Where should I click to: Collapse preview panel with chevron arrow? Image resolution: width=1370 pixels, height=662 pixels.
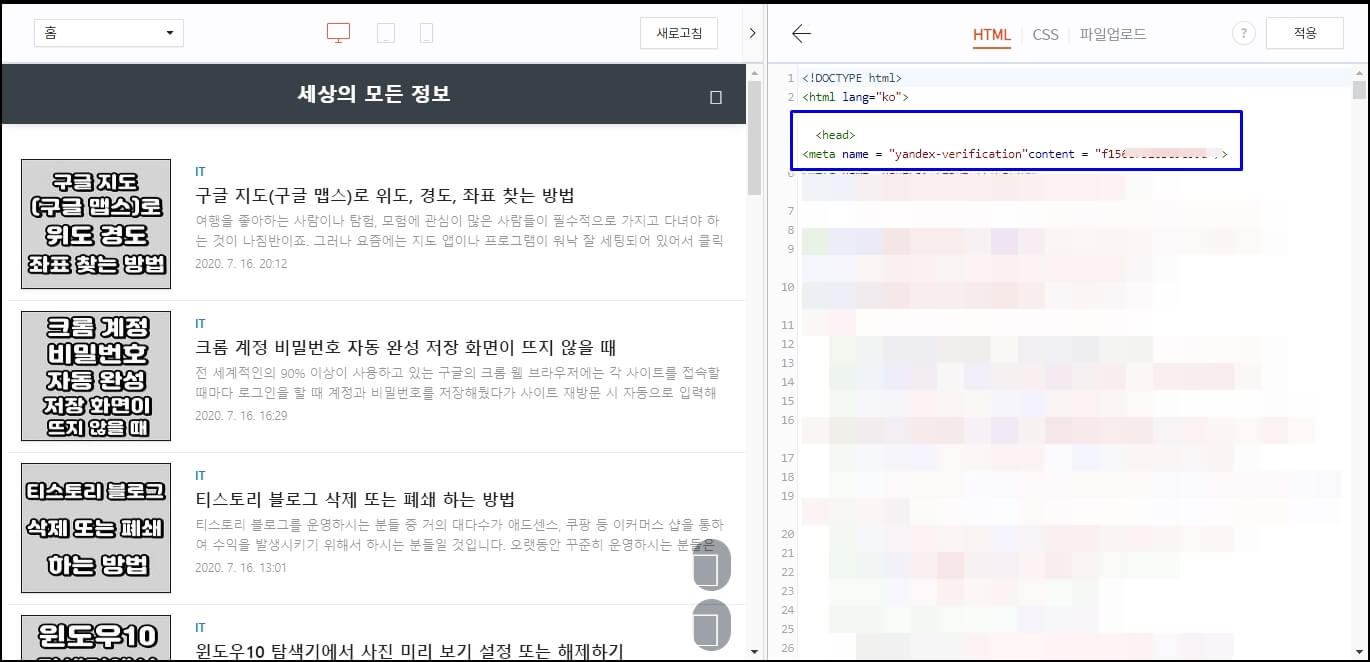pos(752,33)
